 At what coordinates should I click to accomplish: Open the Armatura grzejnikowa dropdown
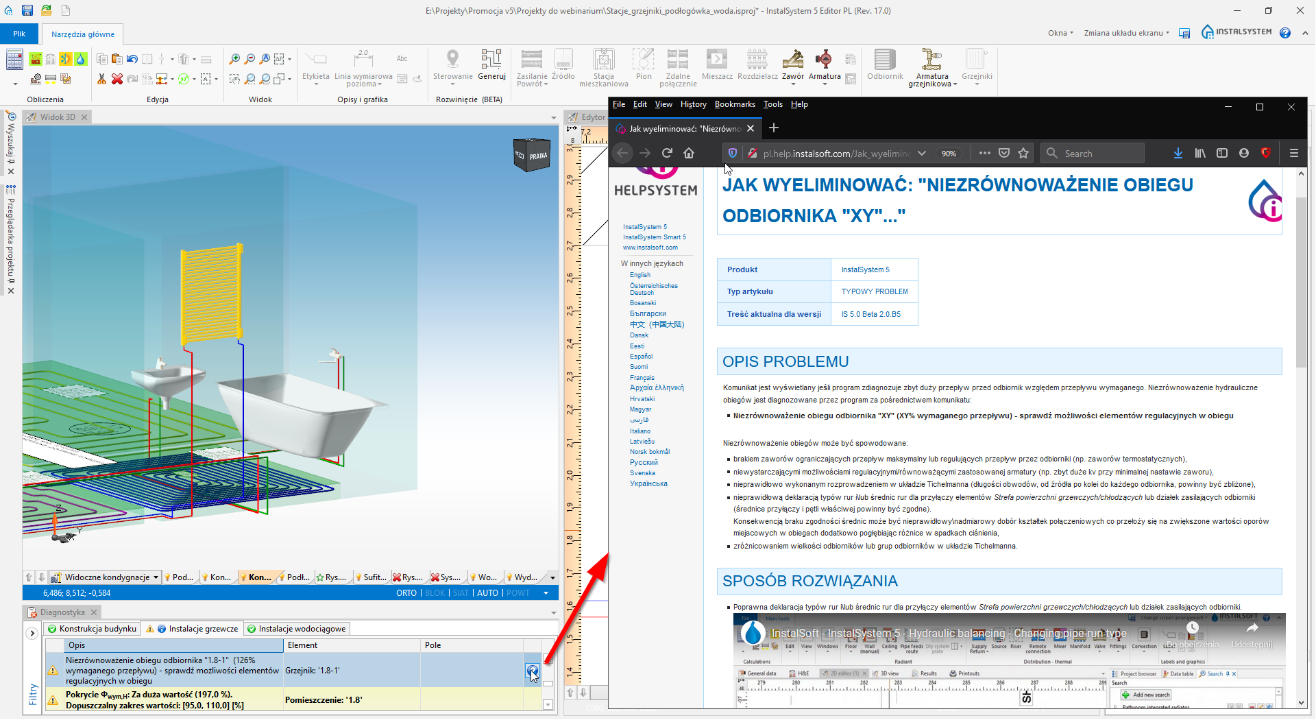(934, 68)
